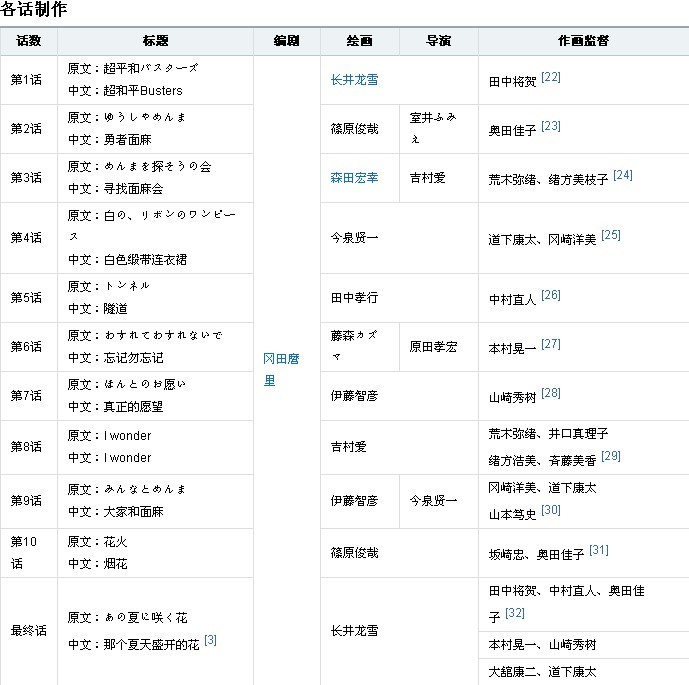Select the 导演 column header
This screenshot has width=689, height=685.
pyautogui.click(x=438, y=41)
